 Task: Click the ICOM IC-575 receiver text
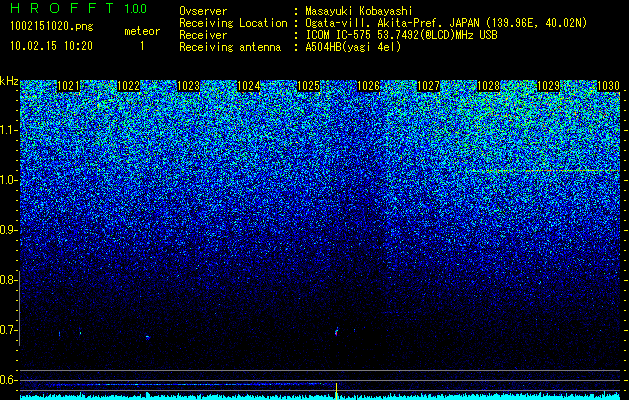pos(401,35)
